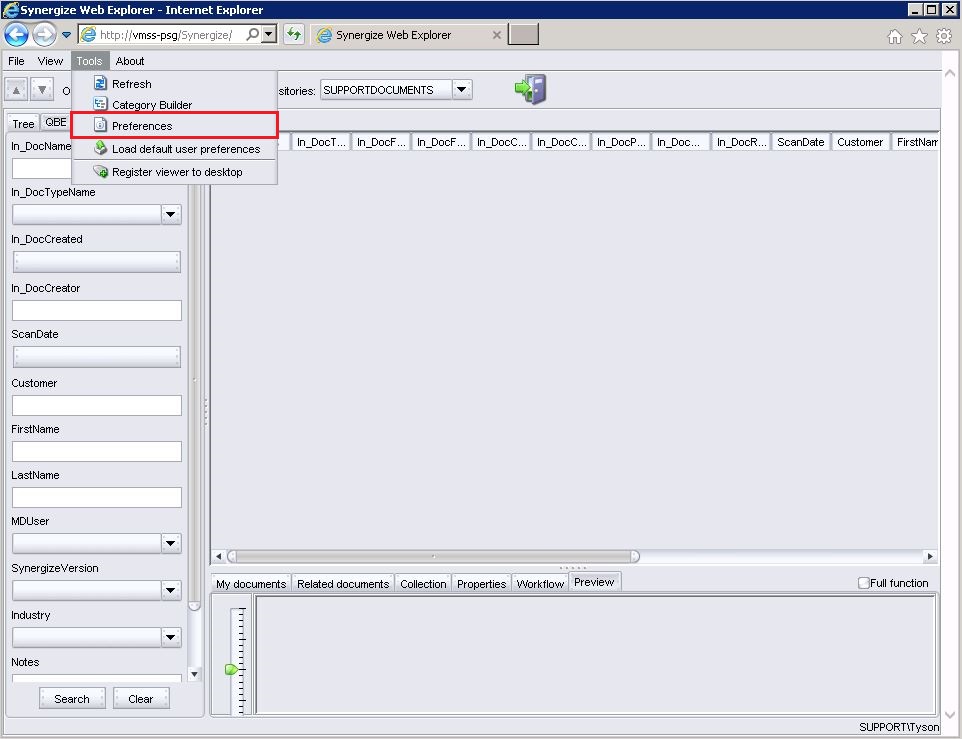Click the browser refresh/compatibility icon

(294, 34)
